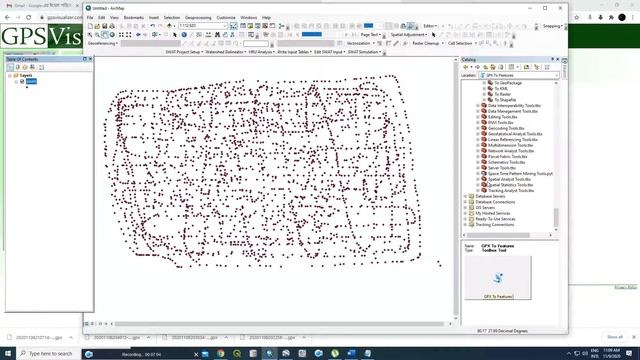The height and width of the screenshot is (360, 640).
Task: Expand Database Servers node in Catalog
Action: coord(465,196)
